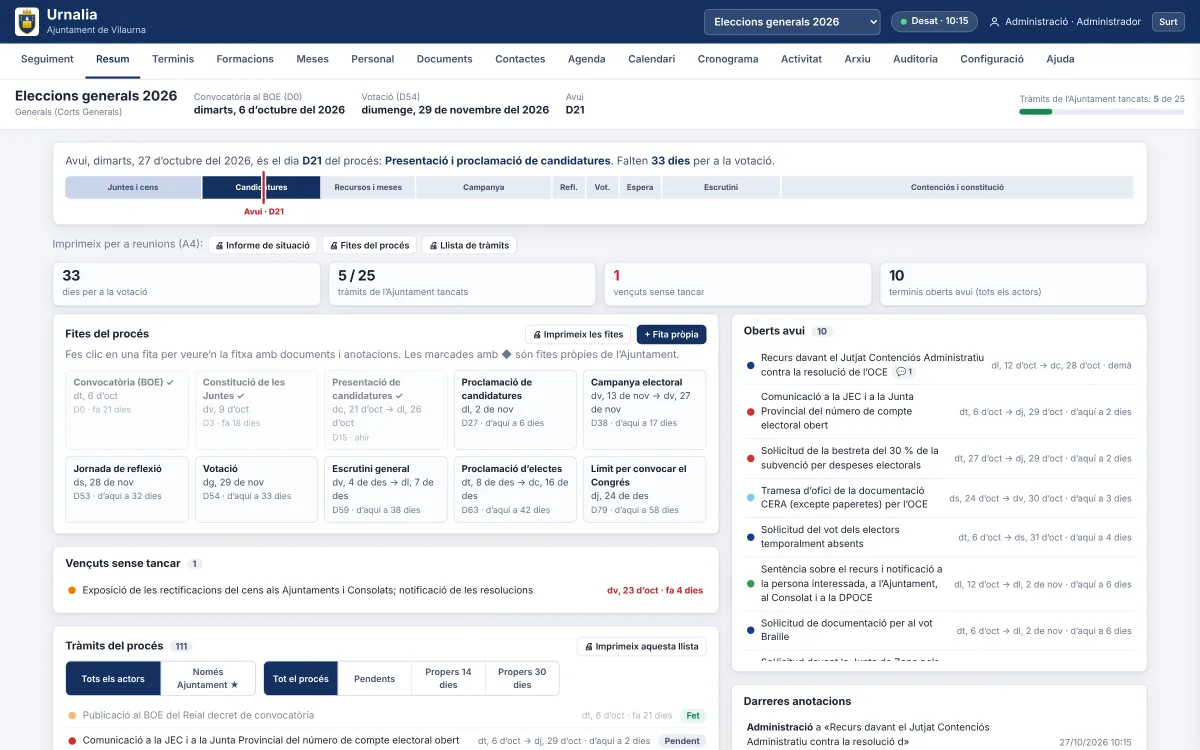This screenshot has height=750, width=1200.
Task: Click the Escrutini phase in the timeline
Action: click(x=721, y=187)
